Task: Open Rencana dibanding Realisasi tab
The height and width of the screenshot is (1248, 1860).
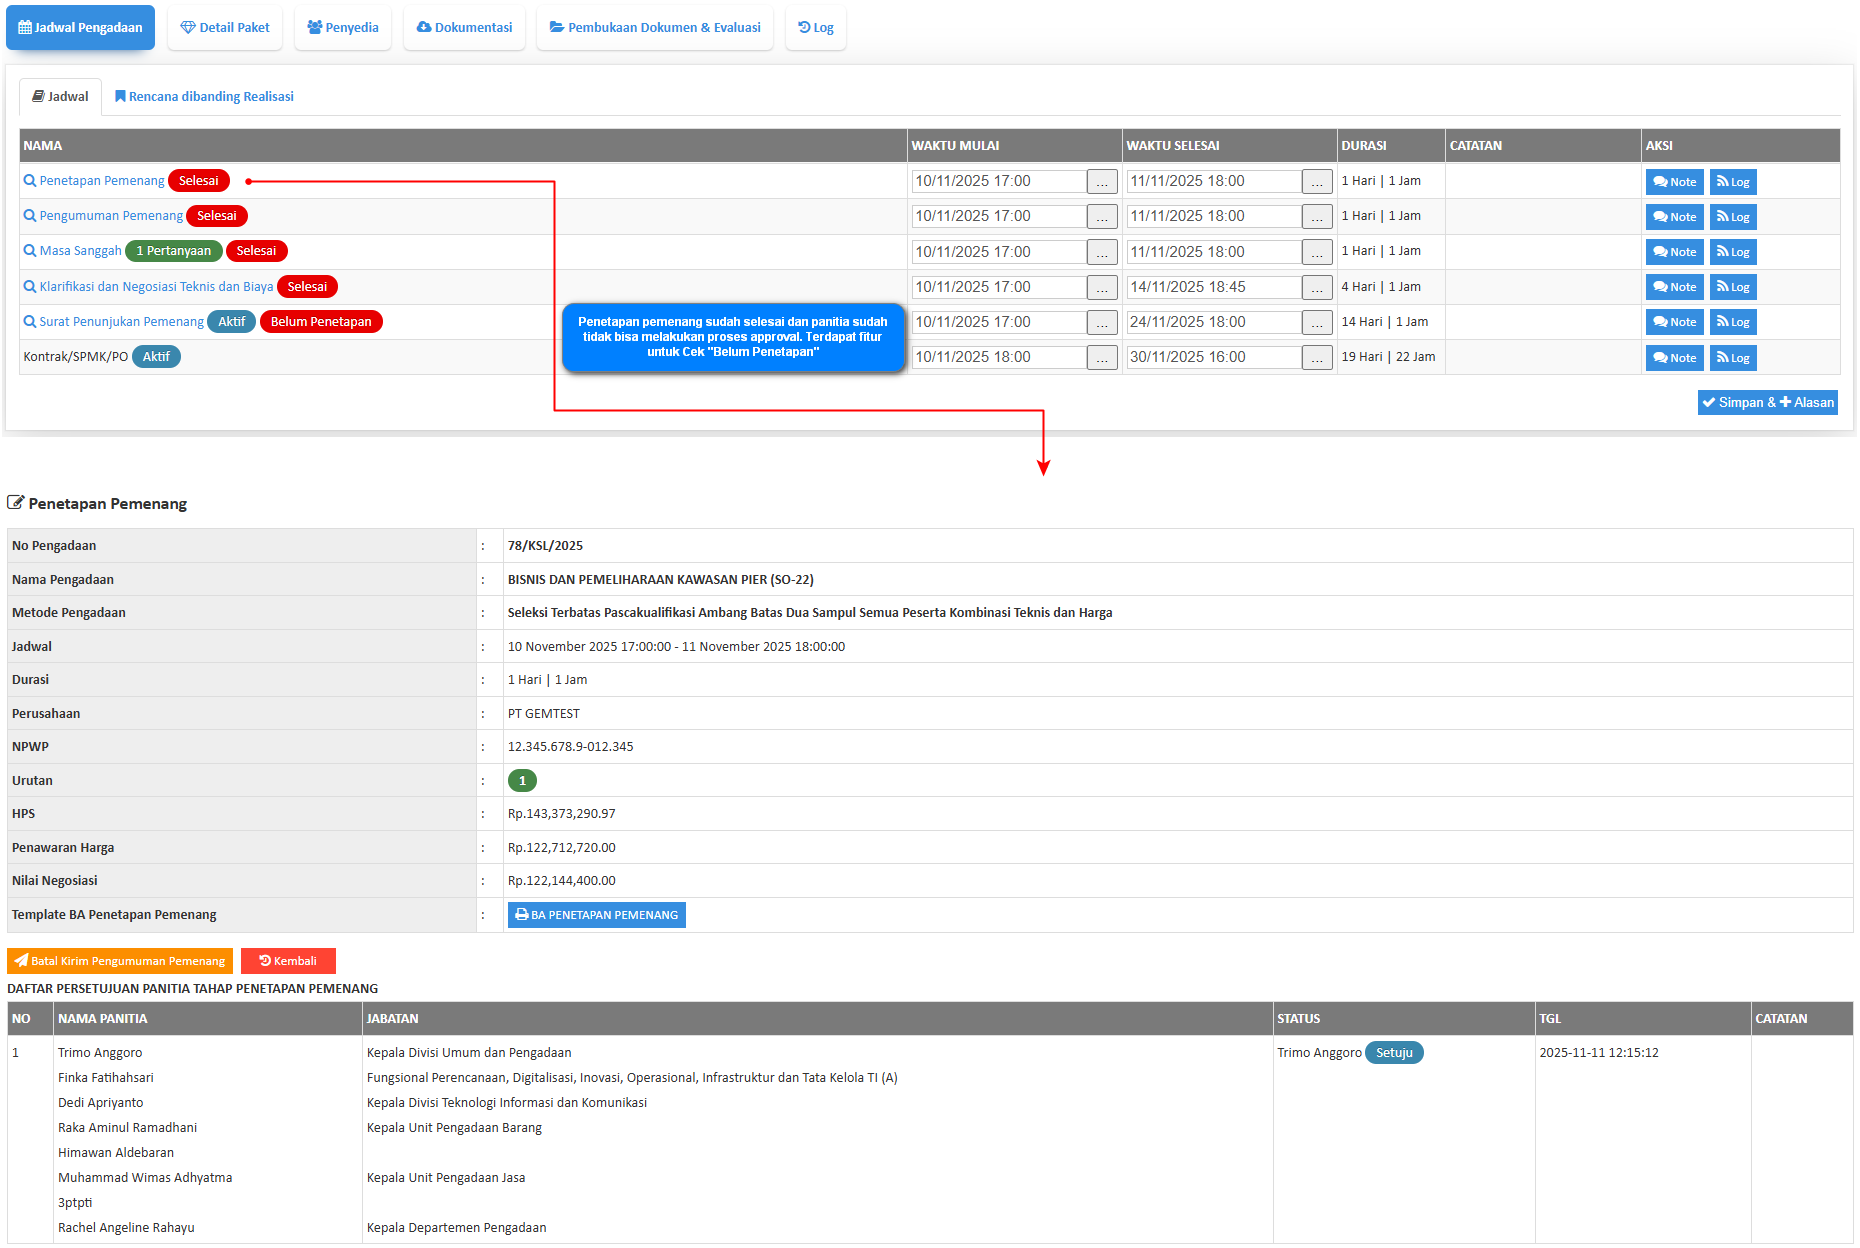Action: [204, 97]
